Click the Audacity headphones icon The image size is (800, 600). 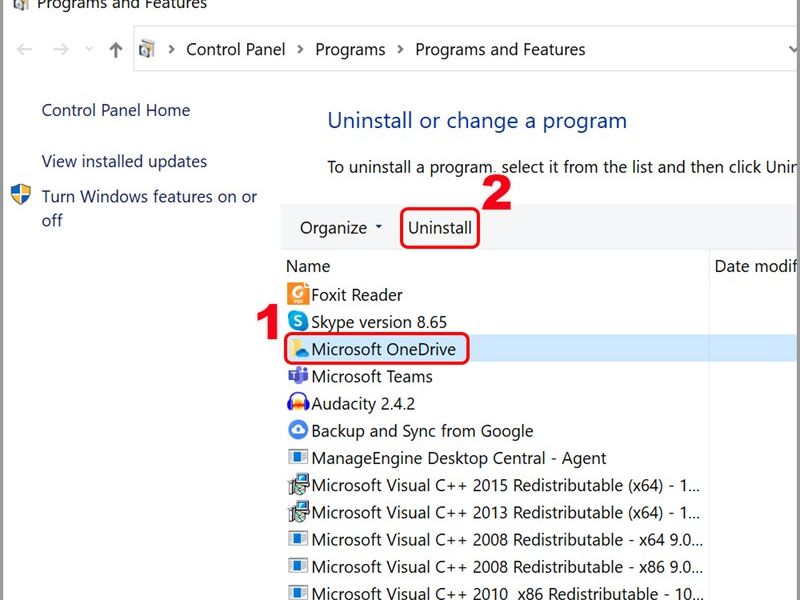[x=298, y=403]
